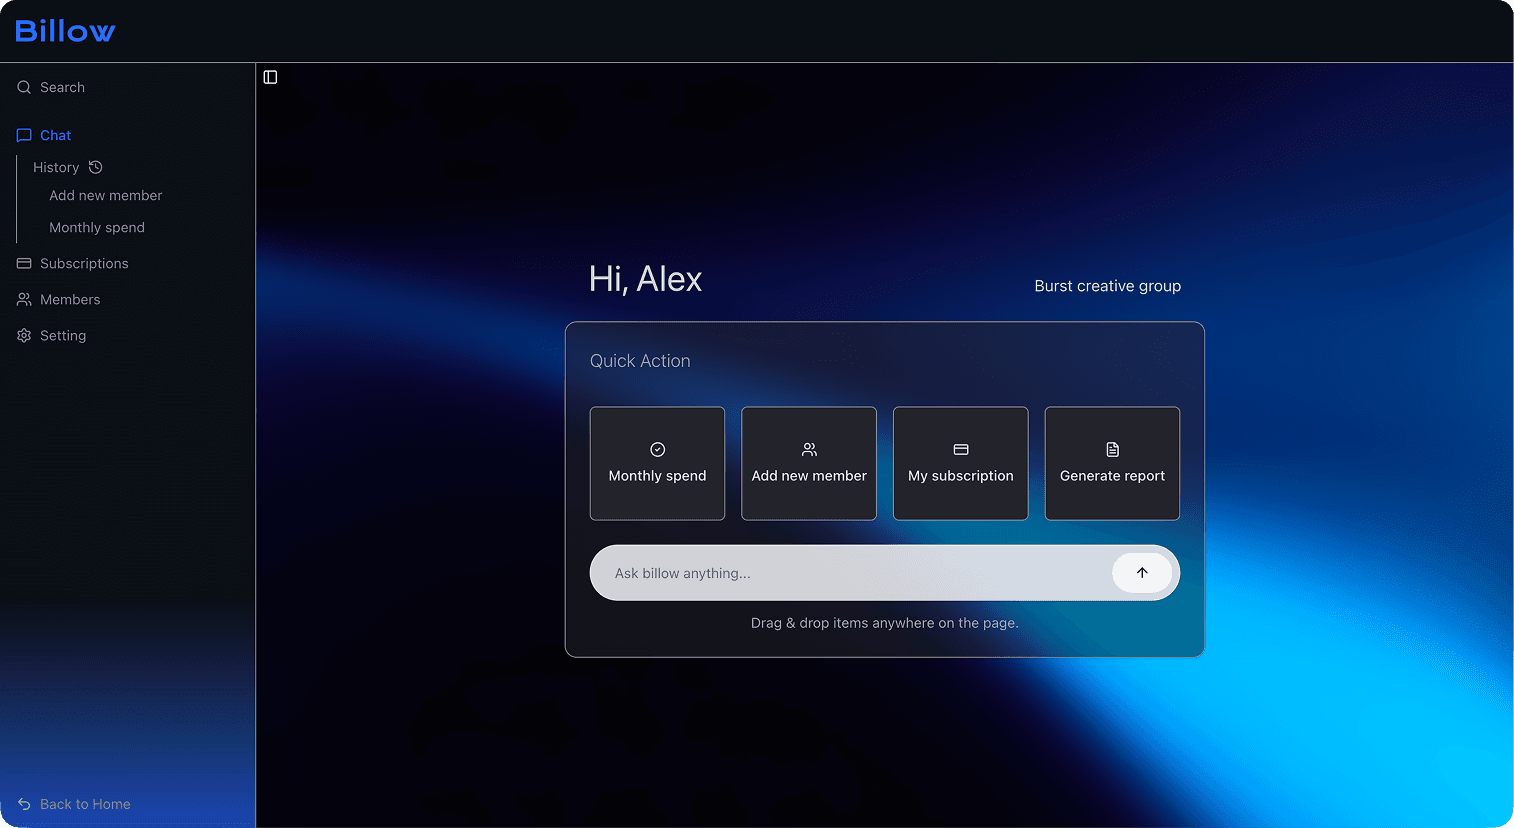Viewport: 1514px width, 828px height.
Task: Open the My subscription card icon
Action: 960,449
